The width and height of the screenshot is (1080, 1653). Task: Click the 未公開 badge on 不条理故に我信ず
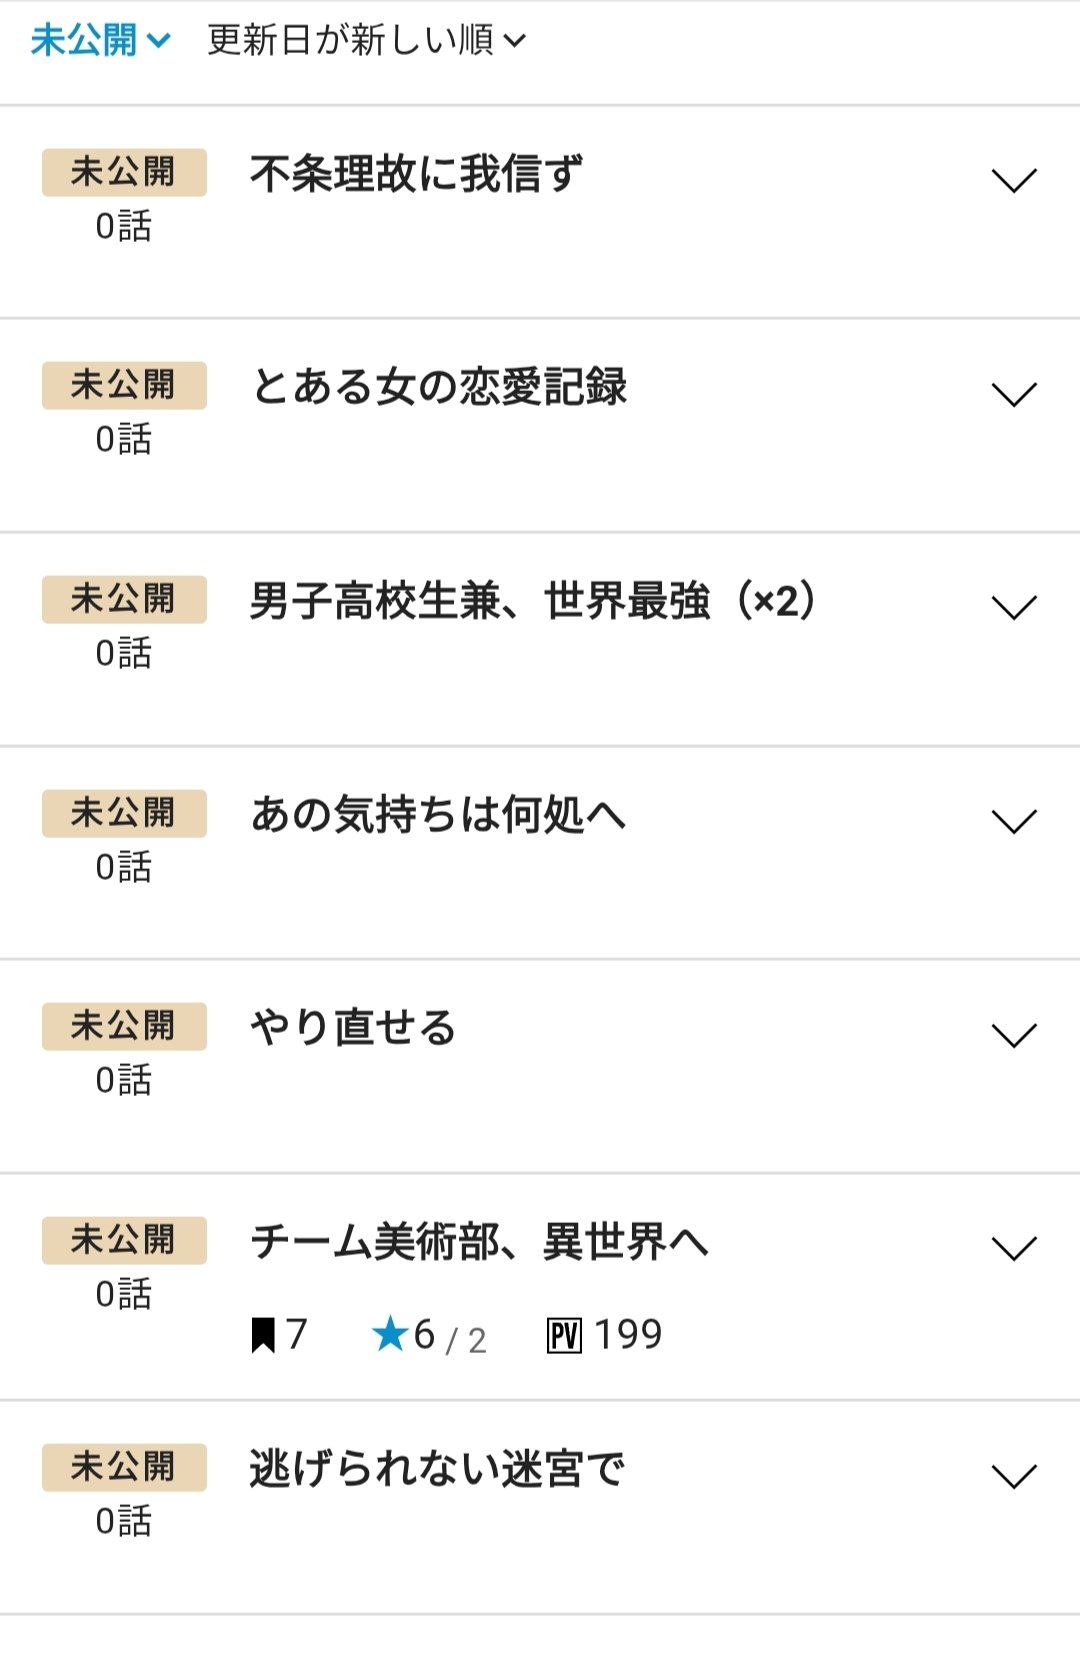[124, 172]
